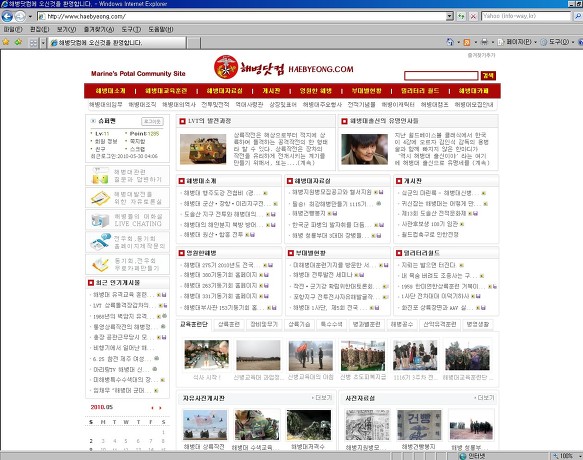Switch to the 특수수색 photo tab

tap(331, 324)
